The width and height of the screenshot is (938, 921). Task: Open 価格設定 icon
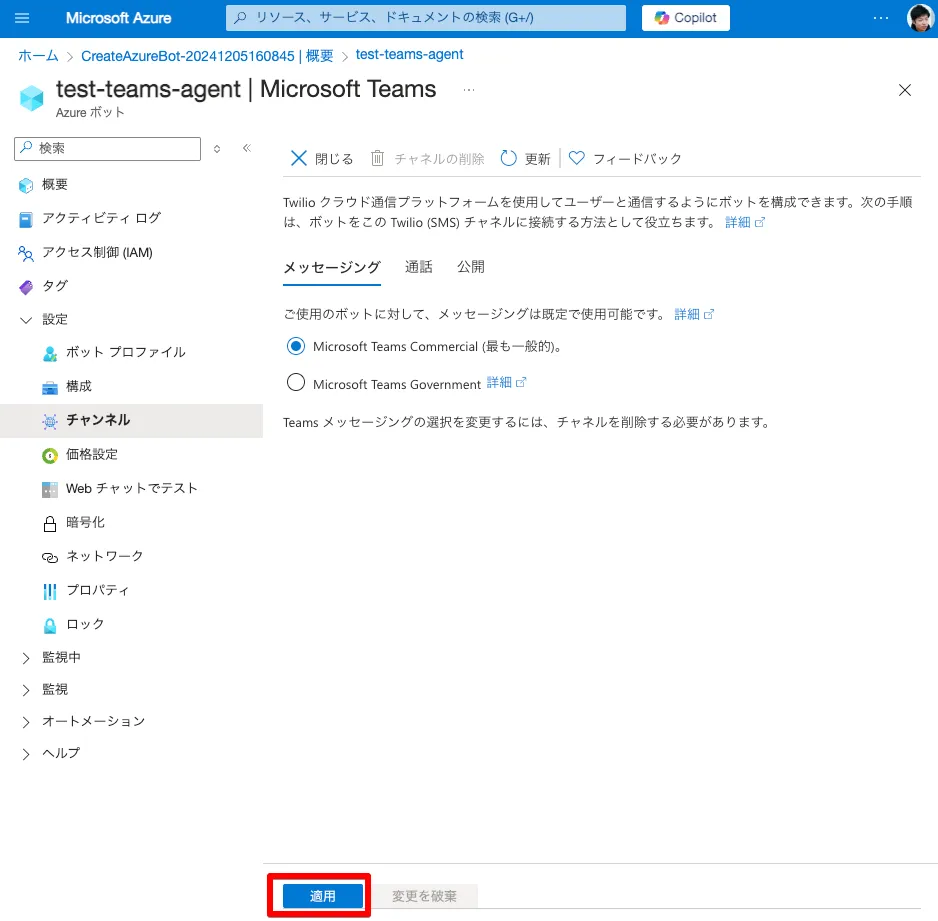click(x=50, y=455)
